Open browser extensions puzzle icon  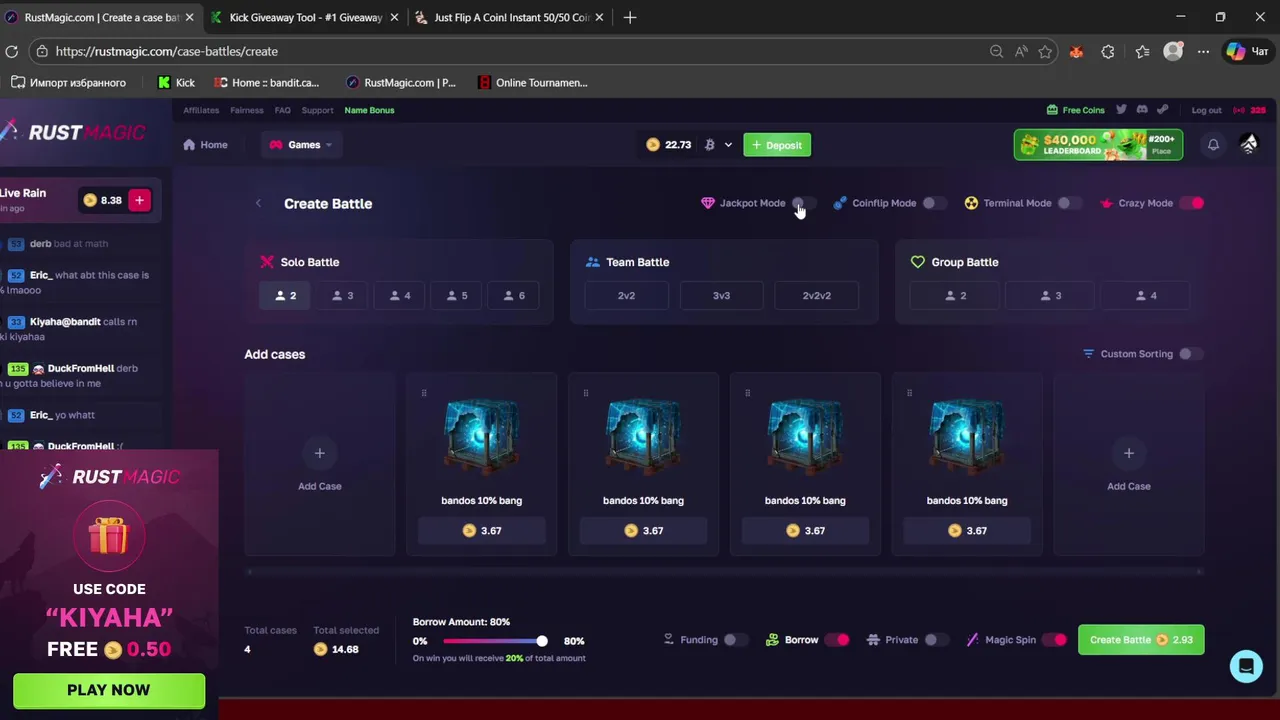click(1108, 52)
